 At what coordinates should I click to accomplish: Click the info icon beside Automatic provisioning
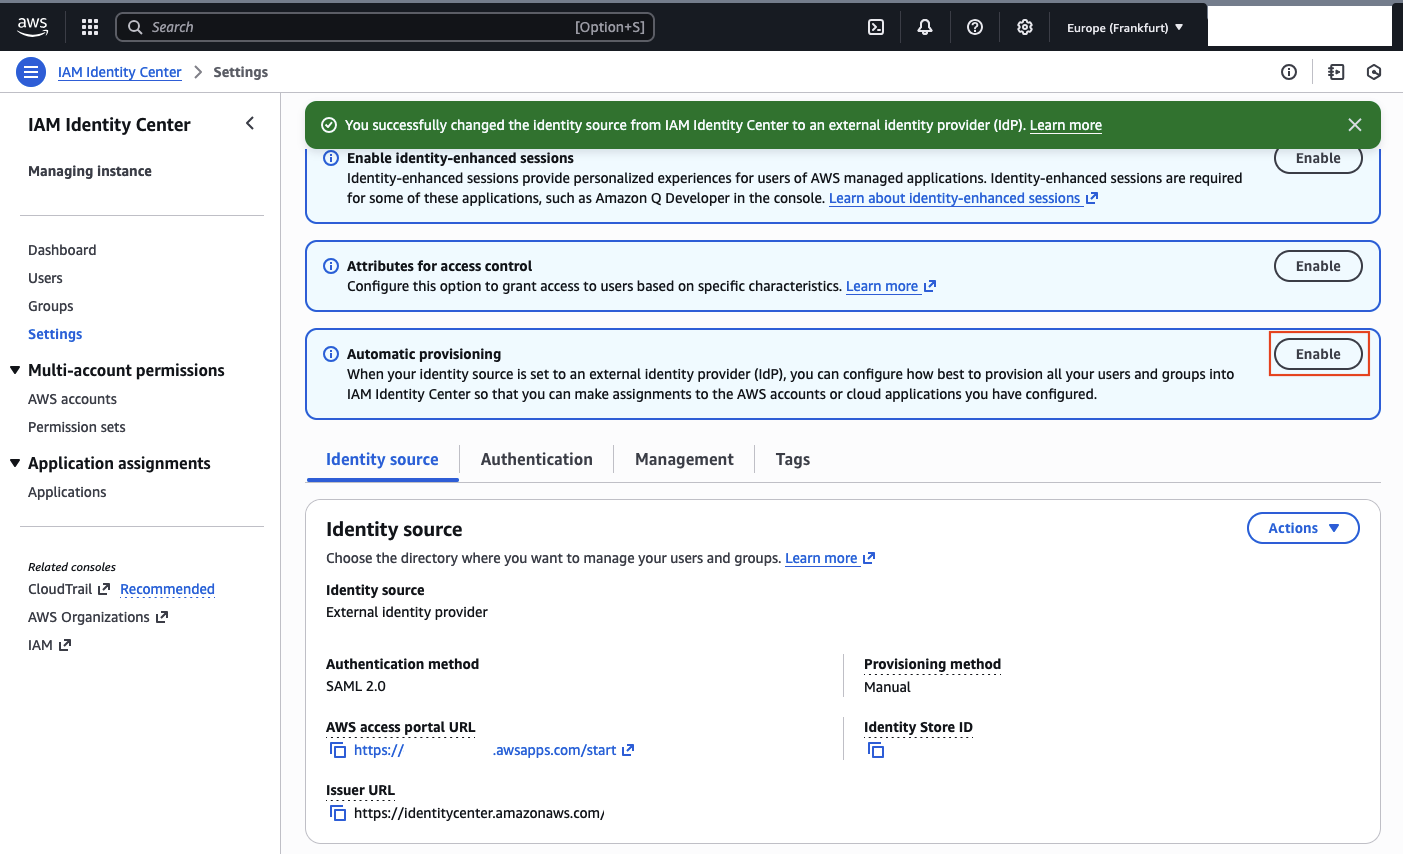(330, 353)
